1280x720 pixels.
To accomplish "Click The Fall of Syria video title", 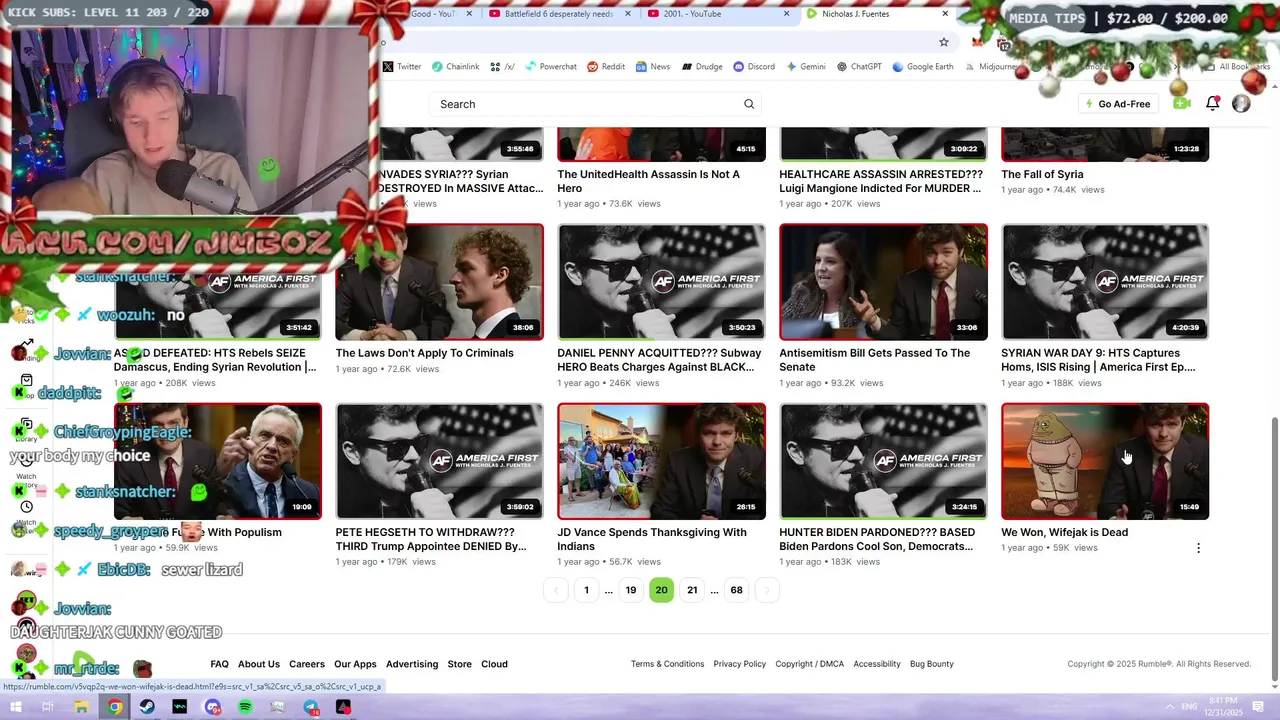I will coord(1042,174).
